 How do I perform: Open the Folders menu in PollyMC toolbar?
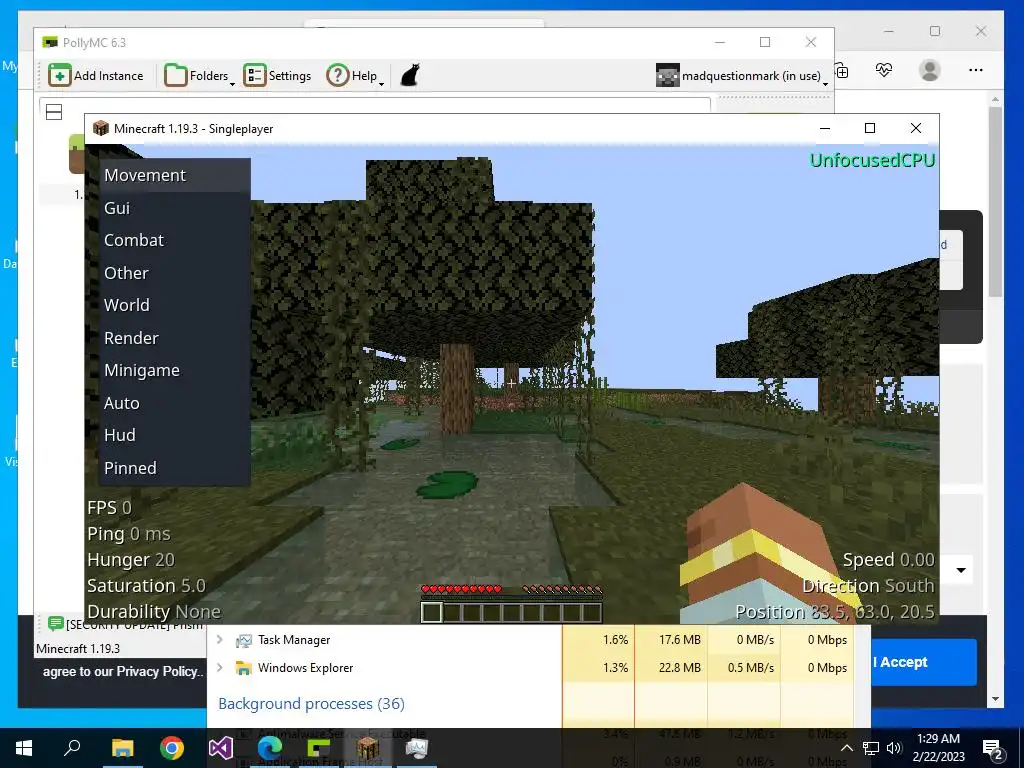198,76
